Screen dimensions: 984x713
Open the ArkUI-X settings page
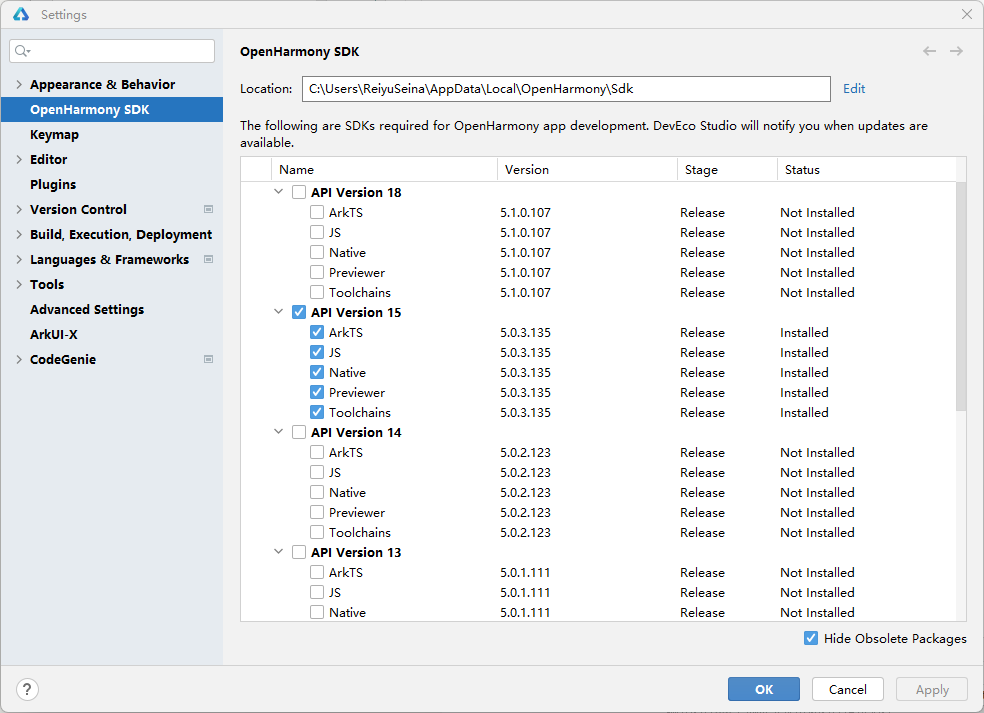coord(112,335)
